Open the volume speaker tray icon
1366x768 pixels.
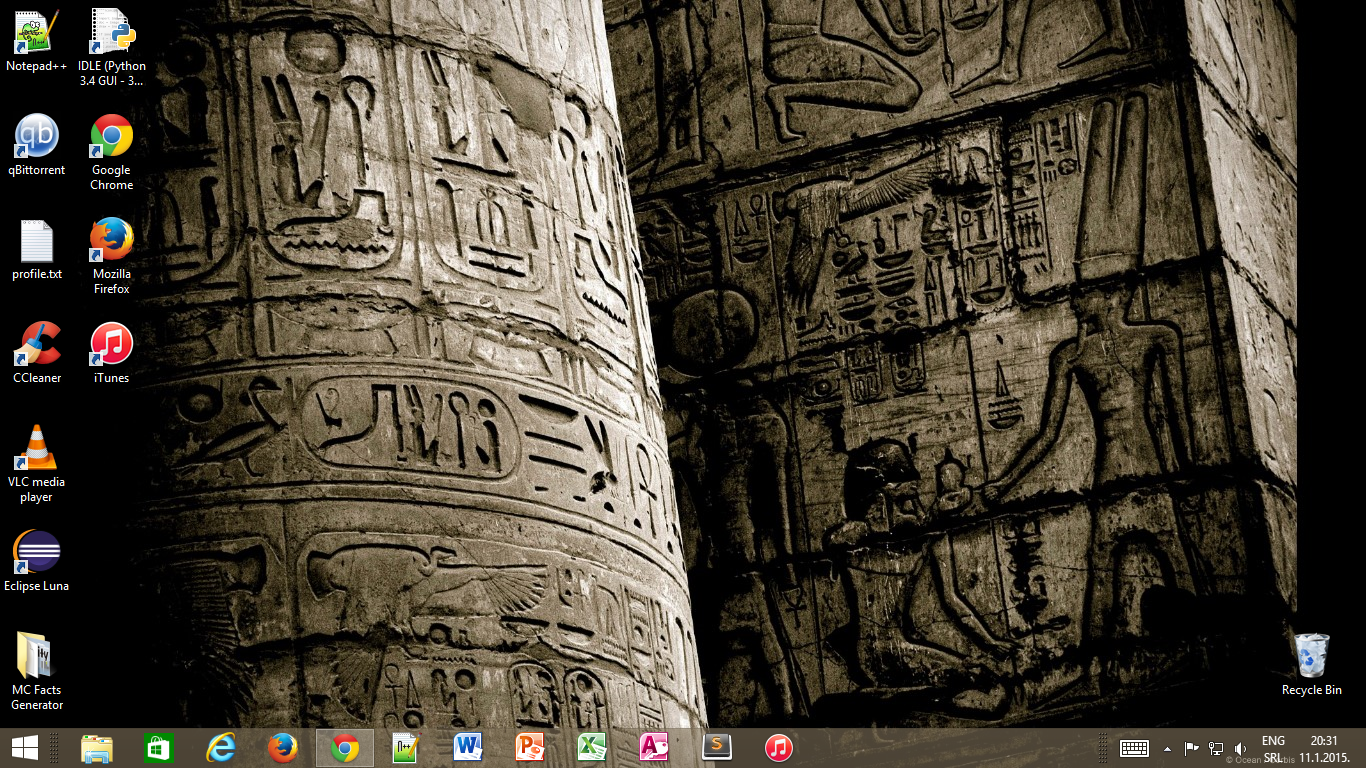click(x=1241, y=748)
